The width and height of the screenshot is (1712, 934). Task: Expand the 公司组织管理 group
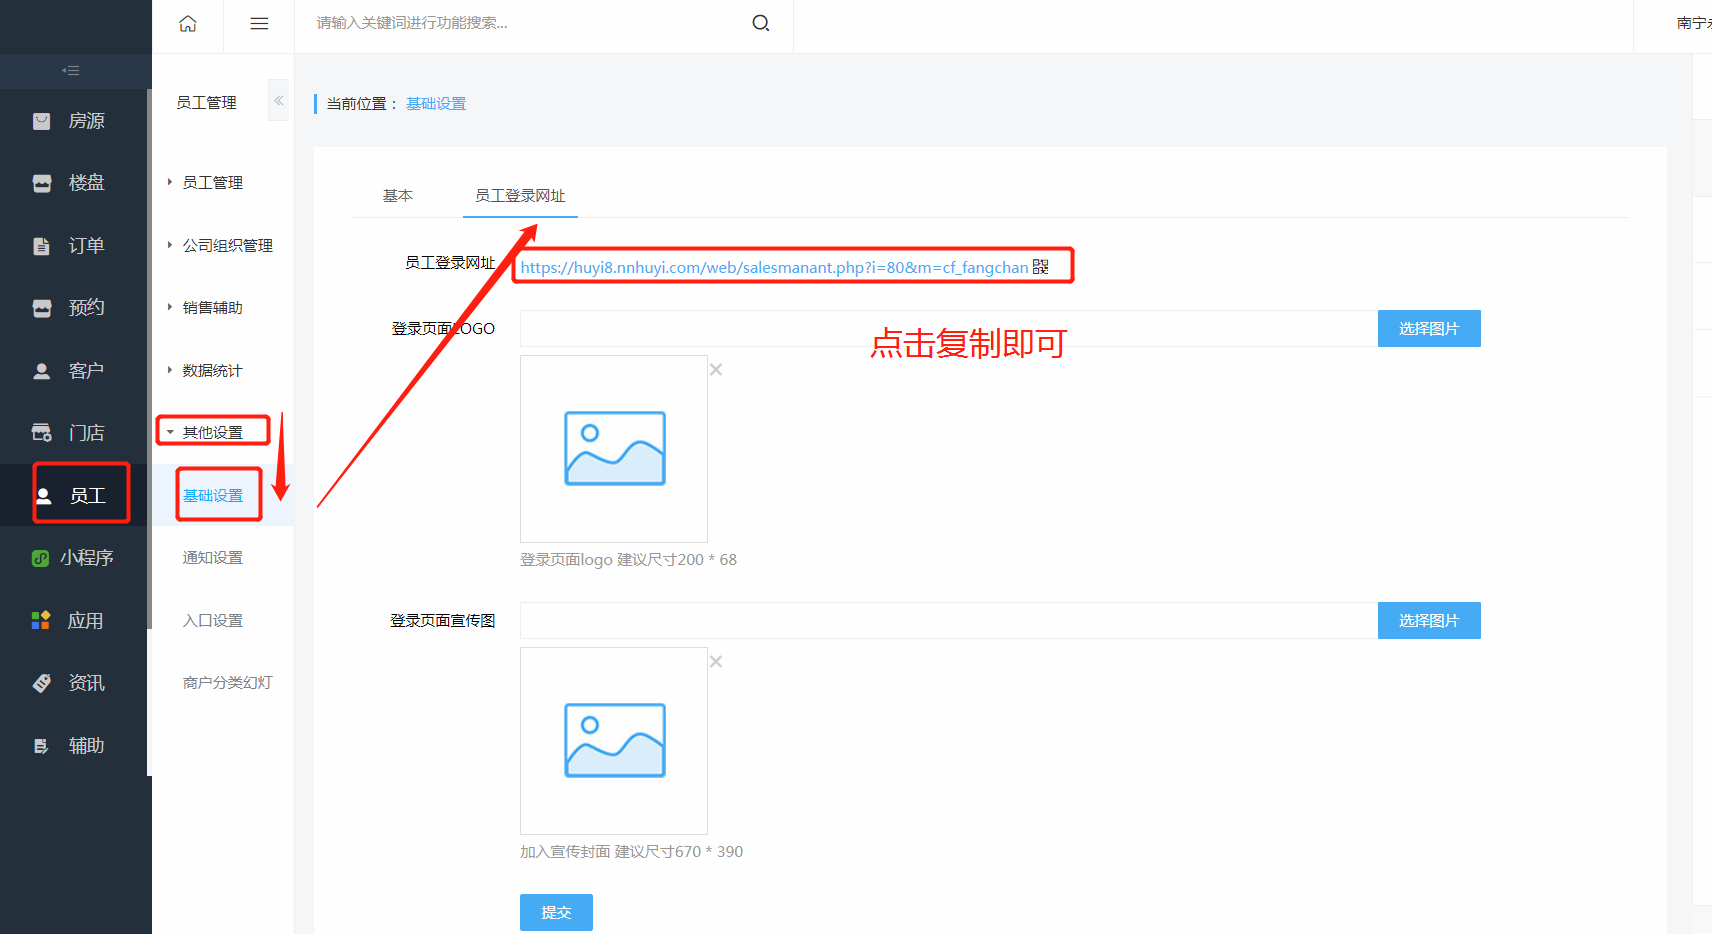pyautogui.click(x=228, y=246)
